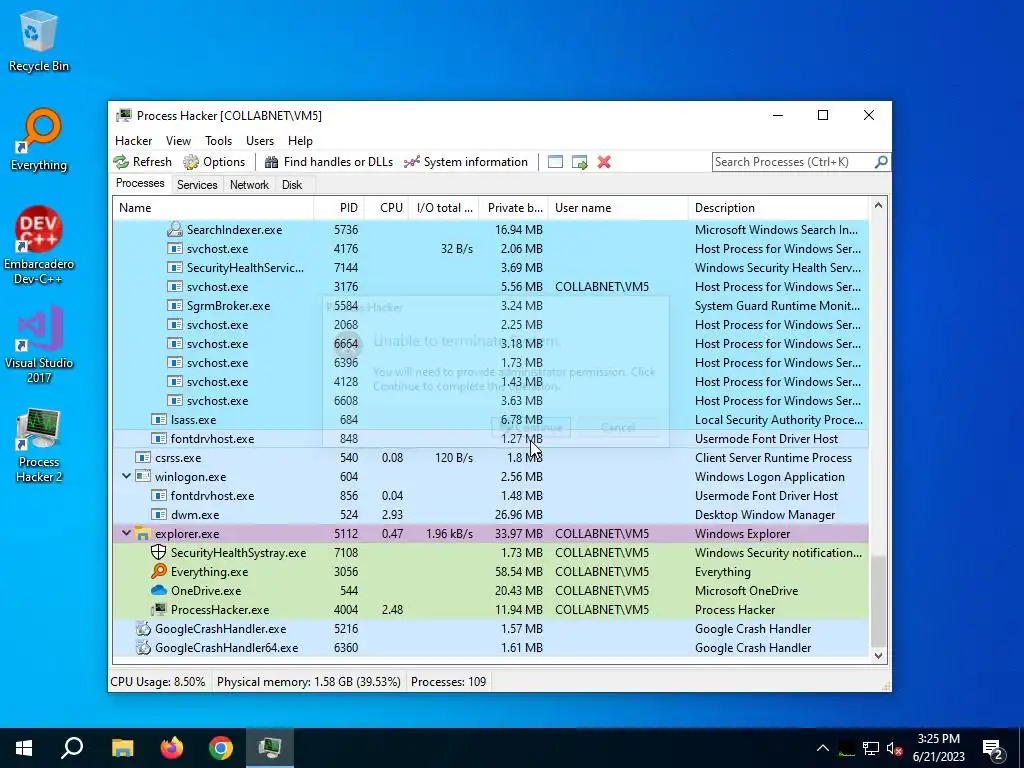The image size is (1024, 768).
Task: Select svchost.exe with PID 4176
Action: (491, 248)
